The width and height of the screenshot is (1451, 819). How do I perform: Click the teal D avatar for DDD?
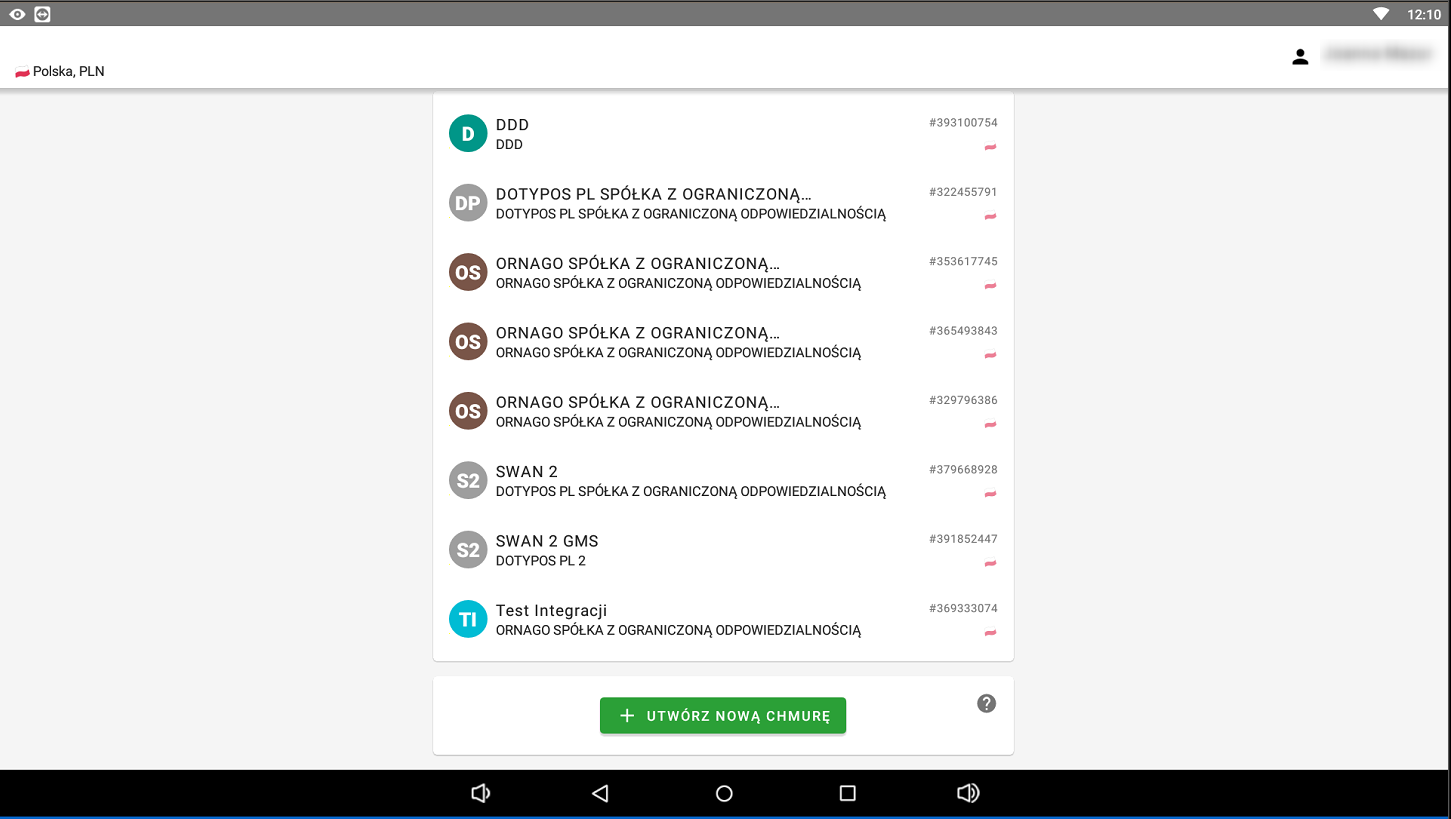(x=467, y=134)
